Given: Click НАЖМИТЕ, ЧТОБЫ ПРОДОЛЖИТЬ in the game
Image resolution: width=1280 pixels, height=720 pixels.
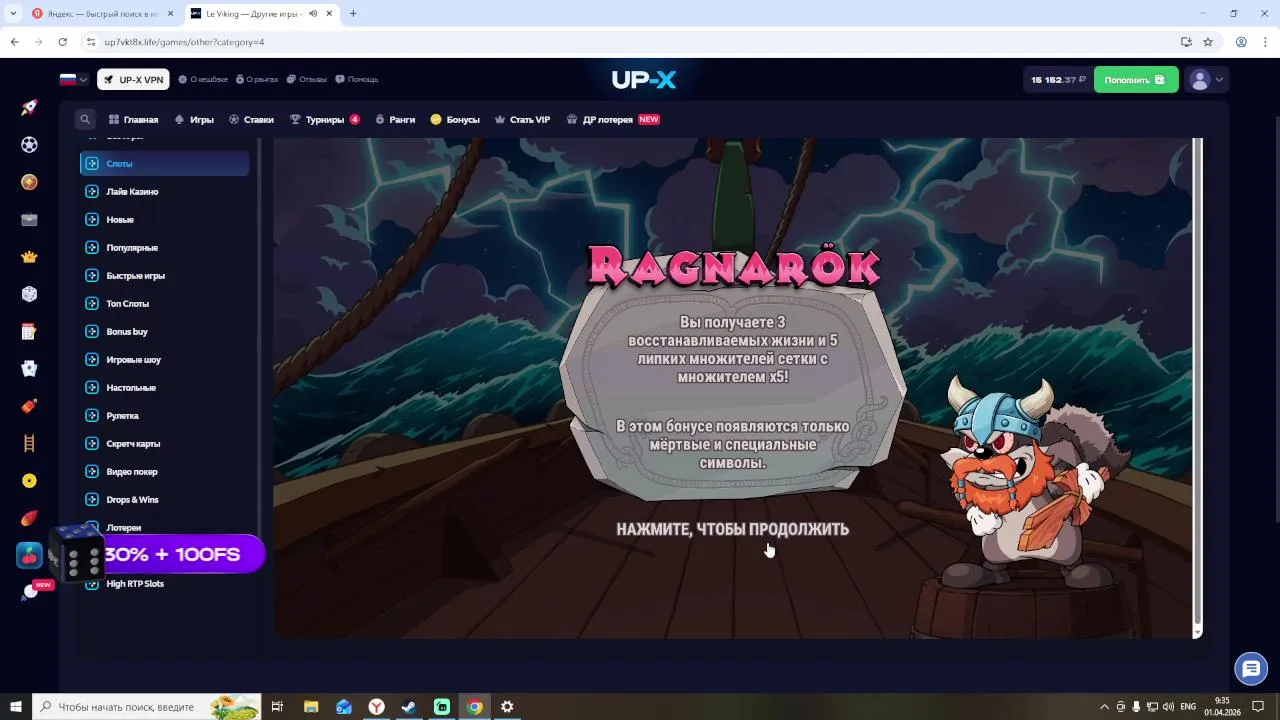Looking at the screenshot, I should point(732,529).
